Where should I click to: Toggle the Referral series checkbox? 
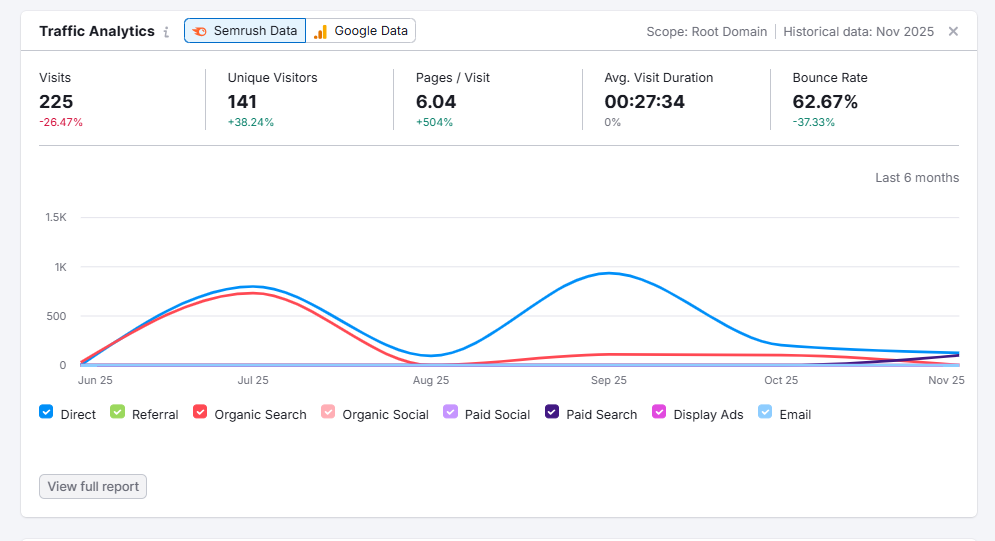[117, 412]
